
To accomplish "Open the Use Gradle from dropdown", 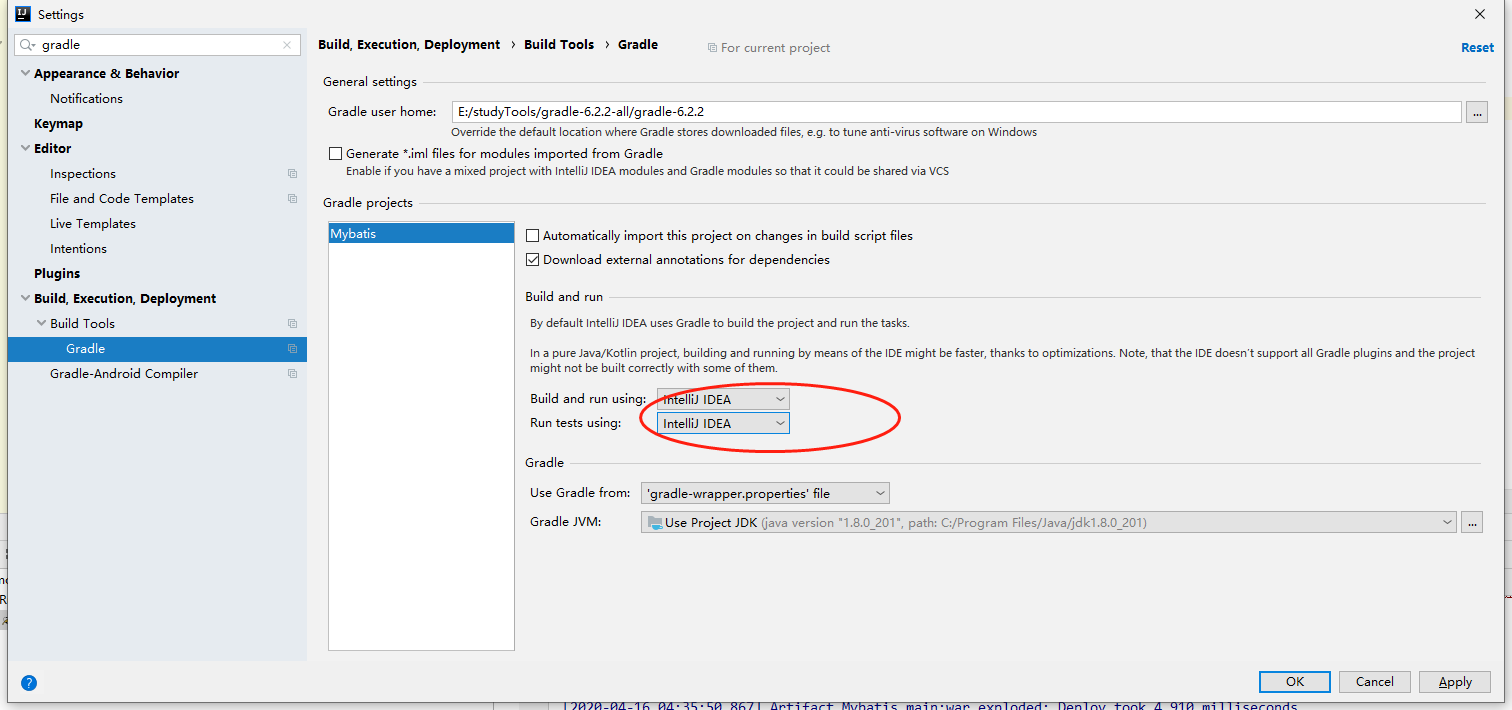I will [x=765, y=493].
